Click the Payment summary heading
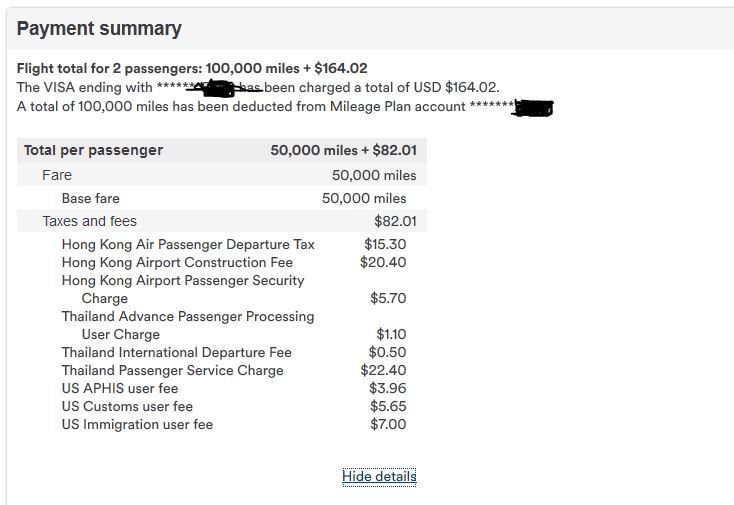 [x=99, y=29]
